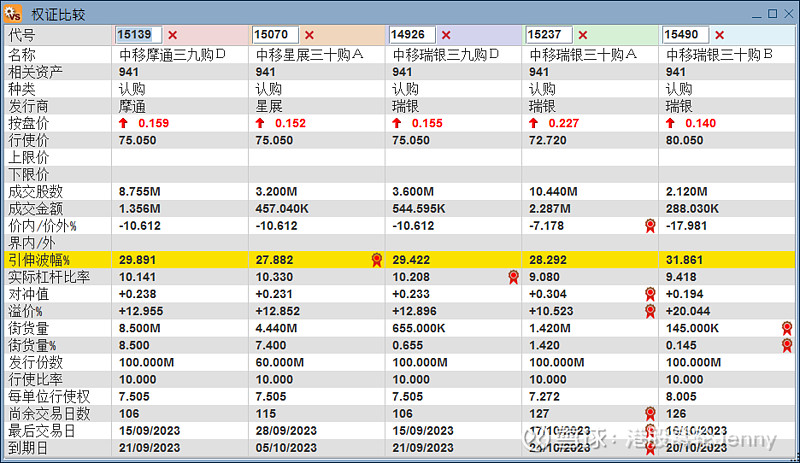Click the red ribbon badge beside +0.304
The height and width of the screenshot is (463, 800).
point(650,294)
